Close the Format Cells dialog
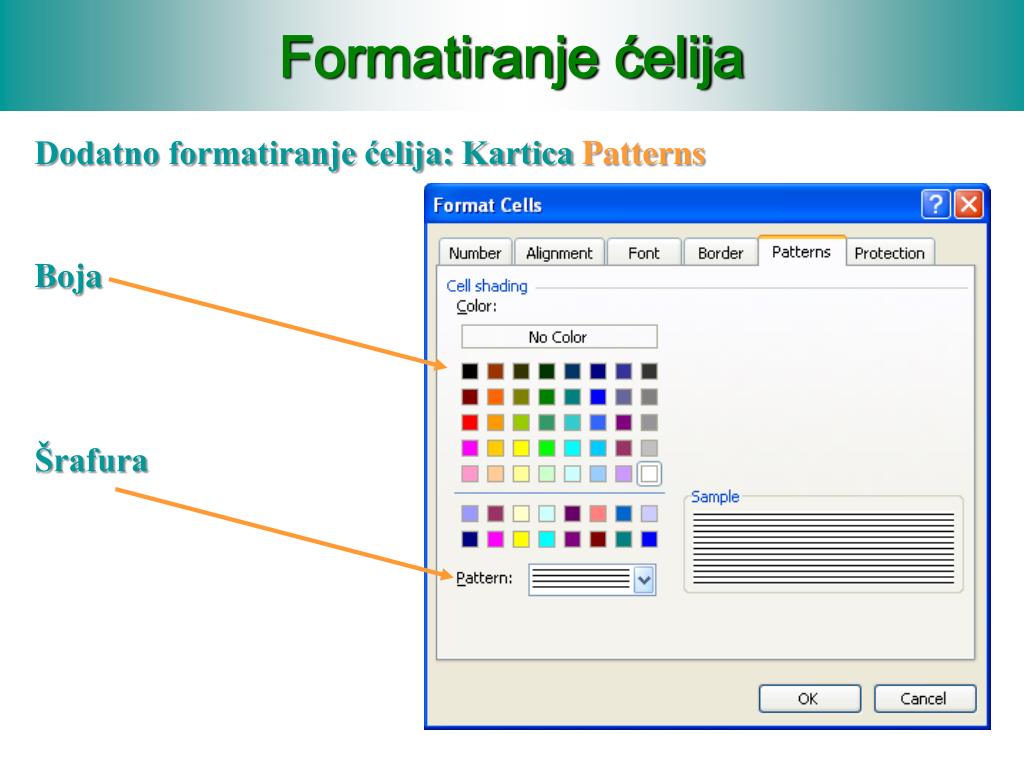1024x768 pixels. [968, 204]
